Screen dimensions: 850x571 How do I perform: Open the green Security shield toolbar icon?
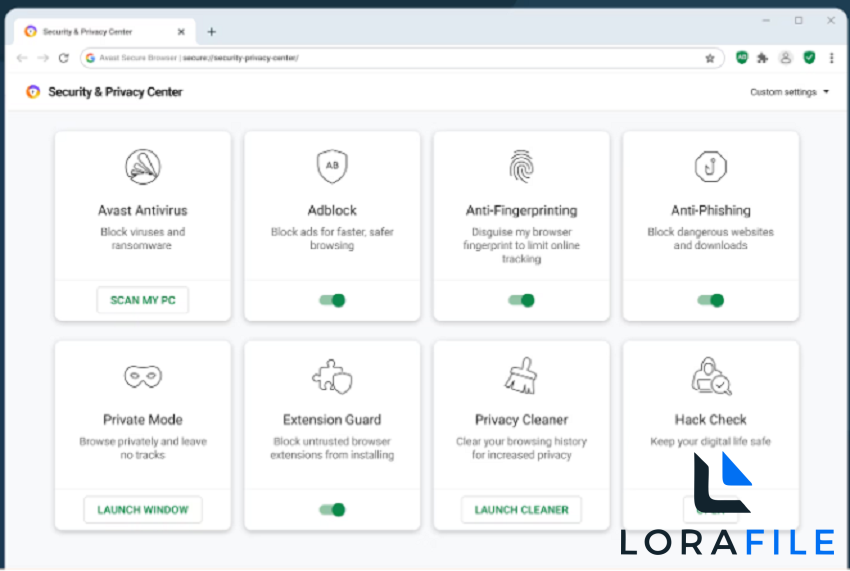809,57
